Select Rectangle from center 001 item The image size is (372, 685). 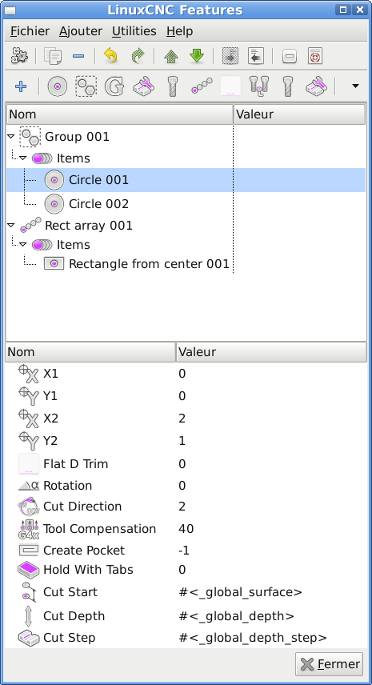pyautogui.click(x=149, y=264)
